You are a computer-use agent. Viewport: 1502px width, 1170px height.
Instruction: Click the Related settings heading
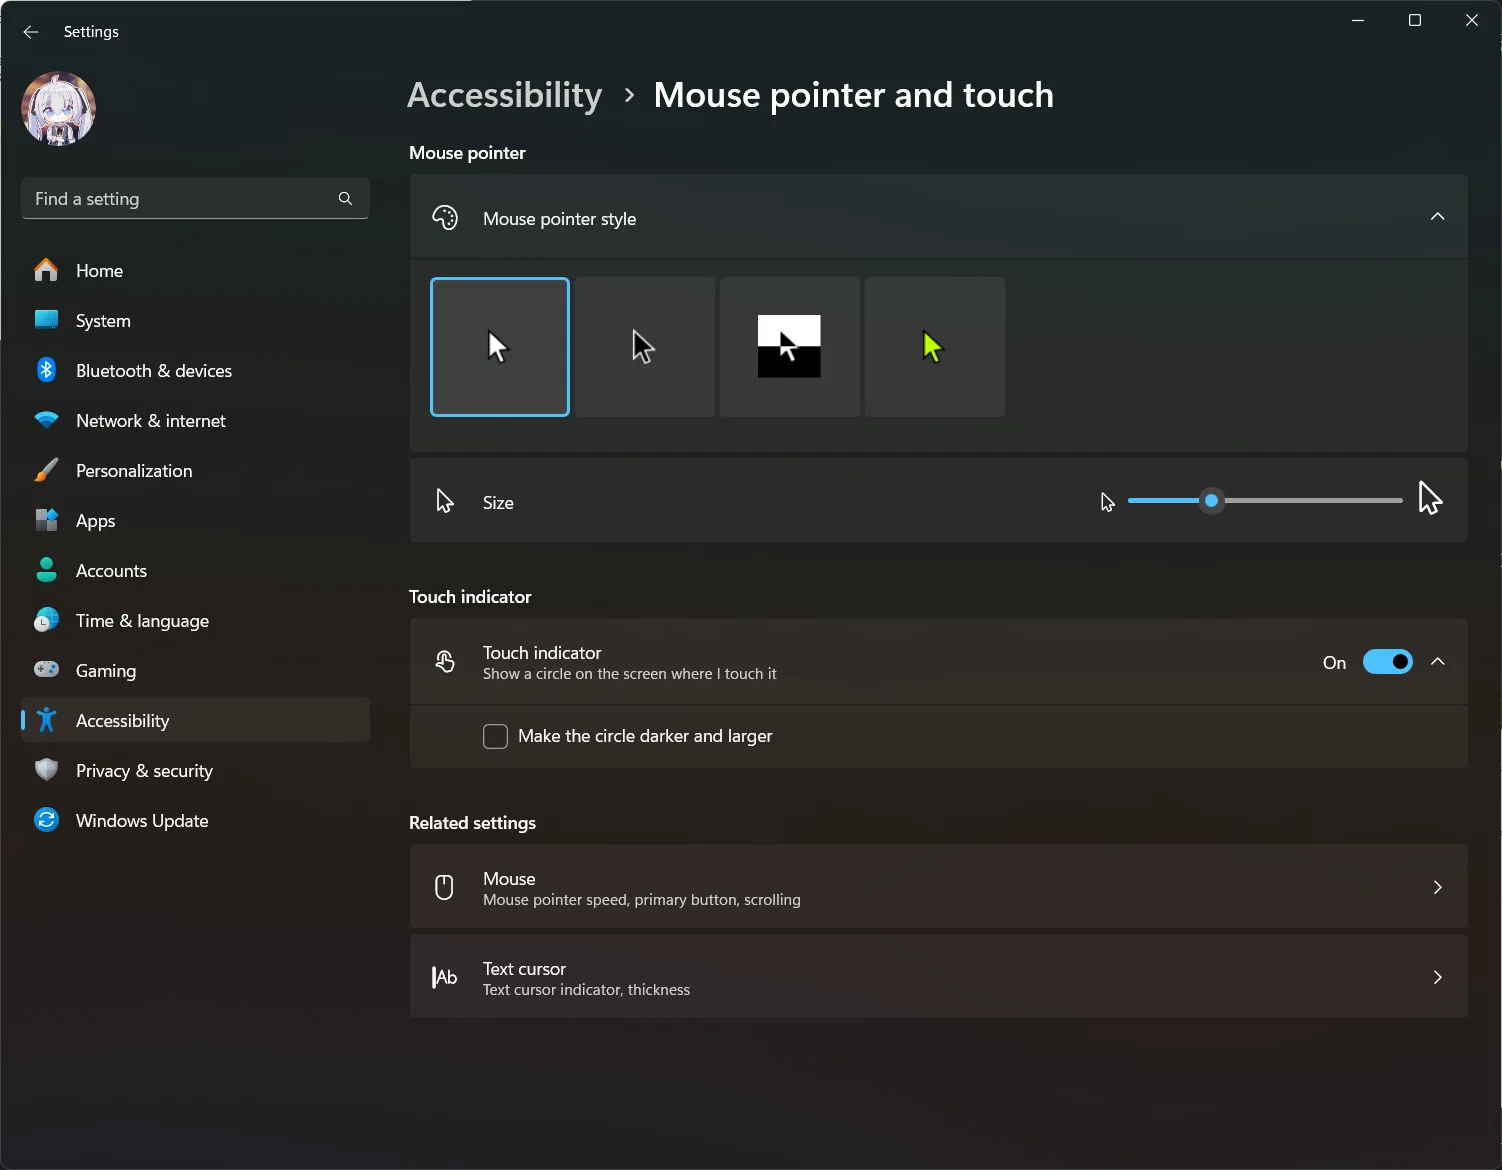point(472,823)
